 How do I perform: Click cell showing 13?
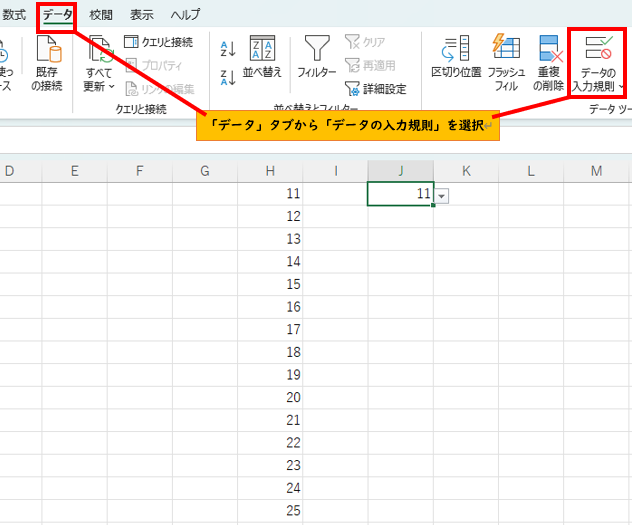270,239
